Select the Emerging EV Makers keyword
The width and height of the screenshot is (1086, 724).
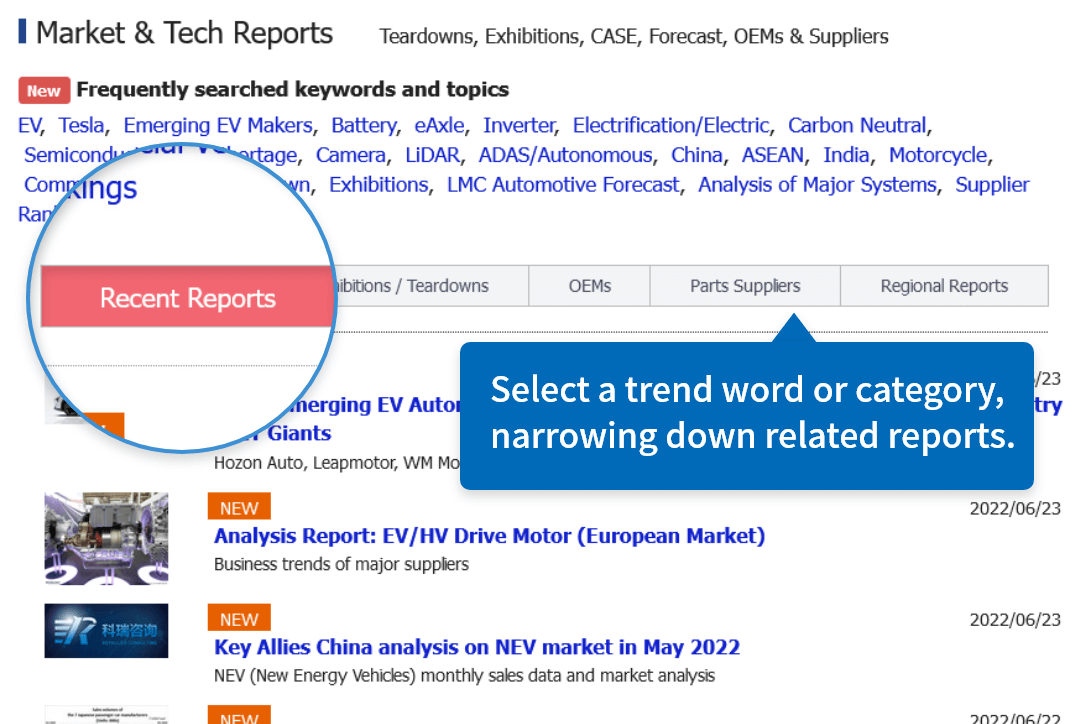click(218, 125)
